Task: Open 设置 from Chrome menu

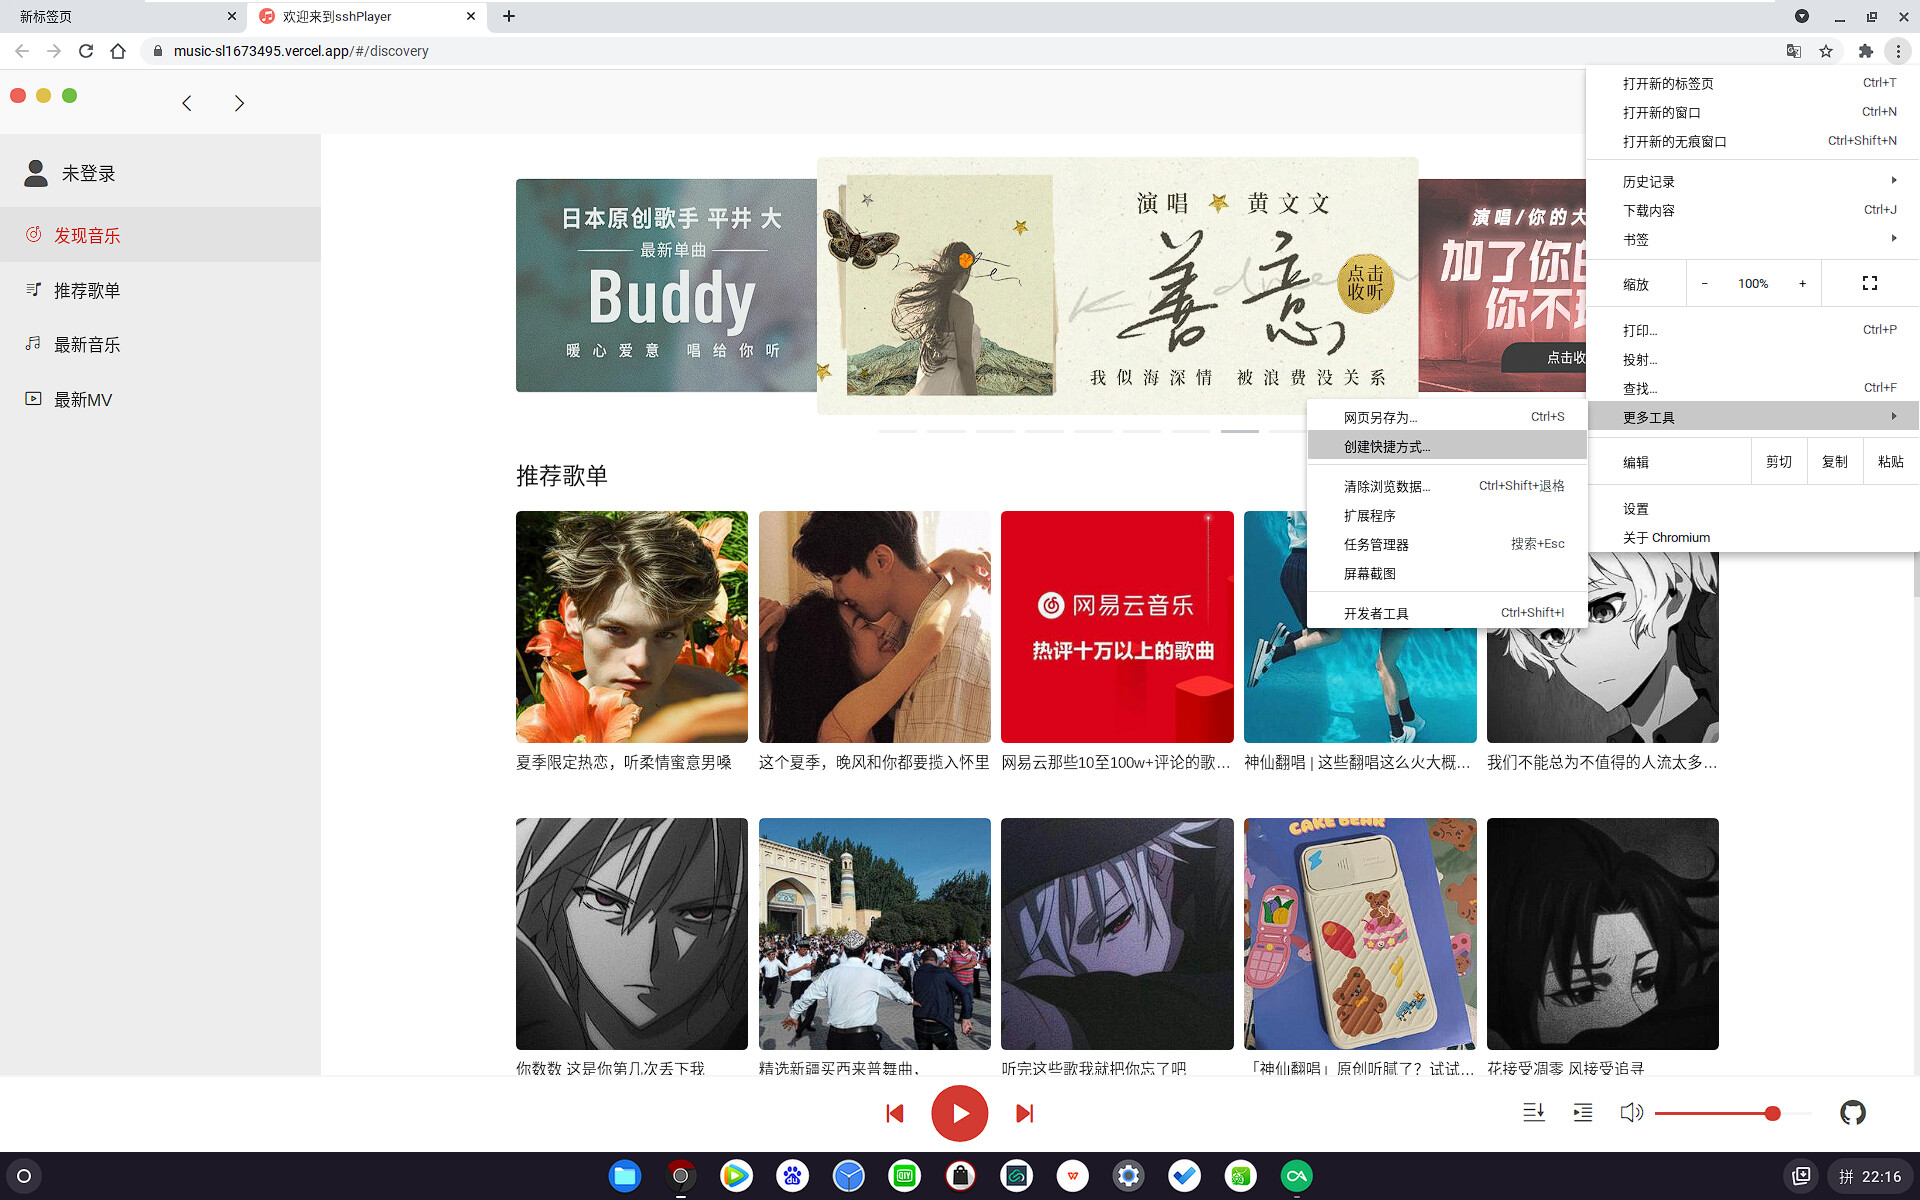Action: (1752, 509)
